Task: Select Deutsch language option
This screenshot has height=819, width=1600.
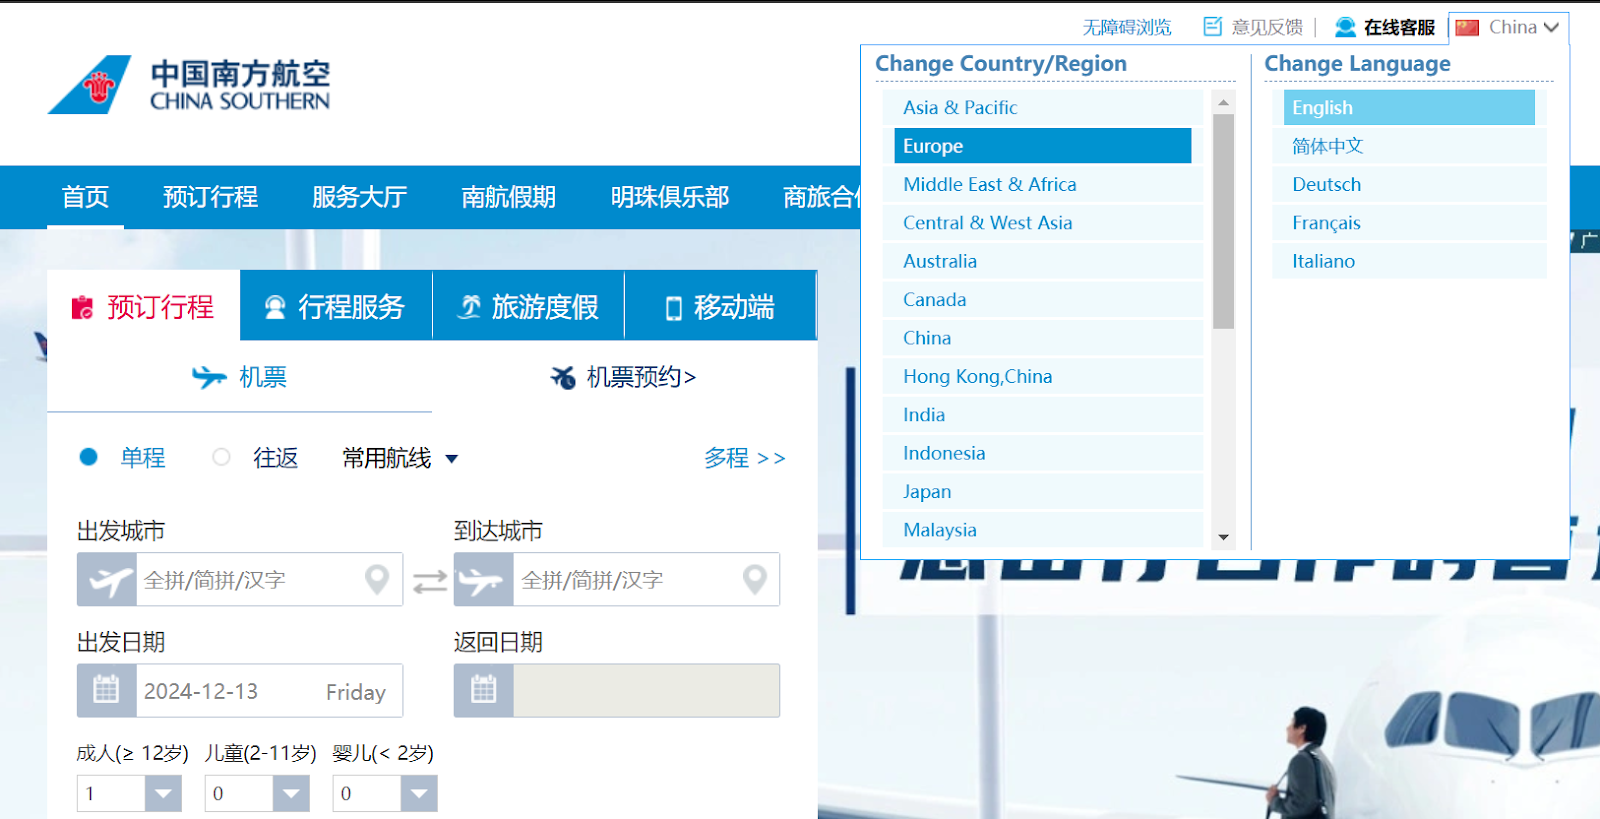Action: pos(1409,184)
